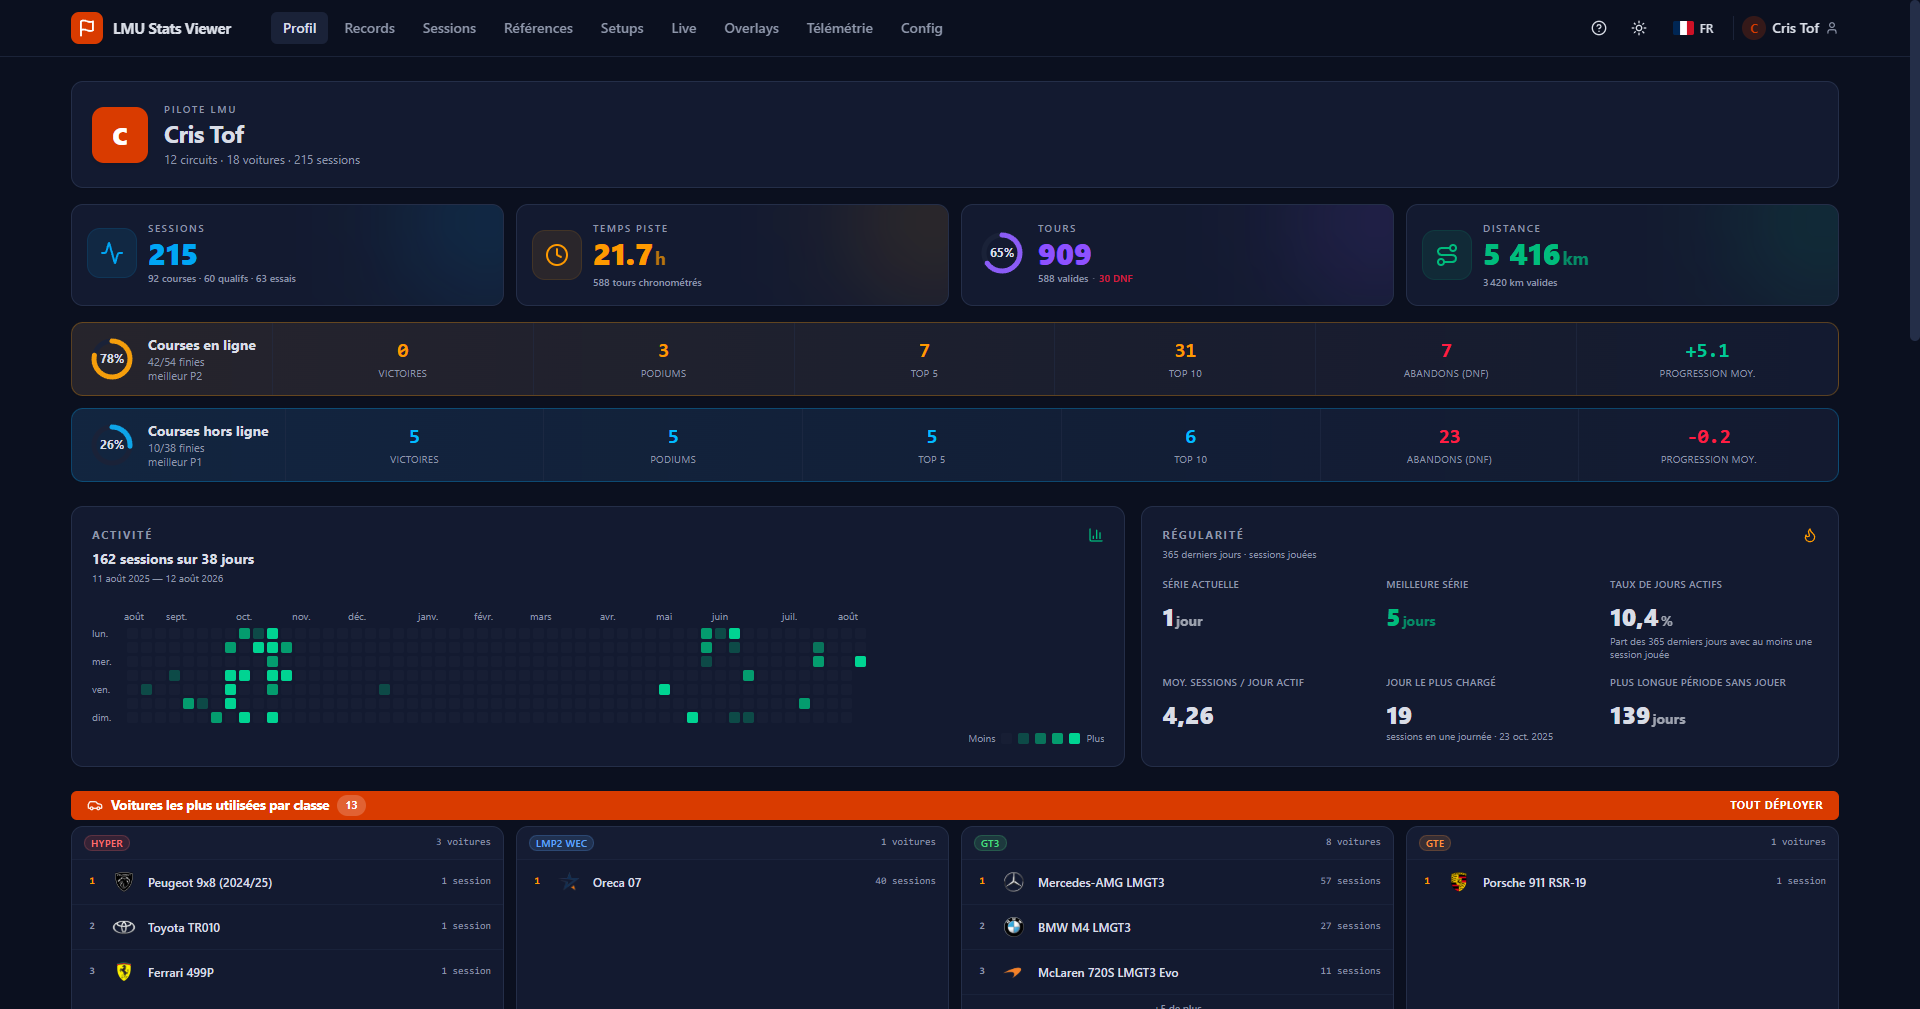Toggle the activity bar chart view icon
The height and width of the screenshot is (1009, 1920).
(x=1095, y=535)
